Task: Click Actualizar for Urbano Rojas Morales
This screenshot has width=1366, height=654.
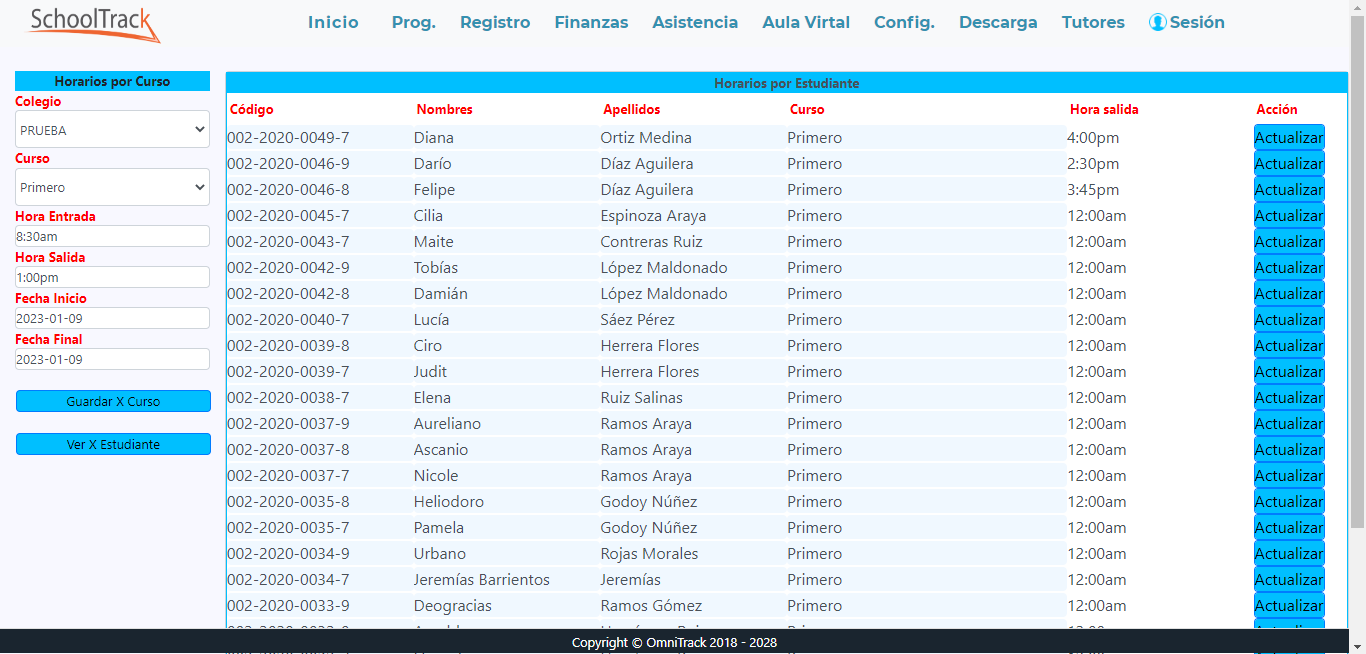Action: tap(1289, 554)
